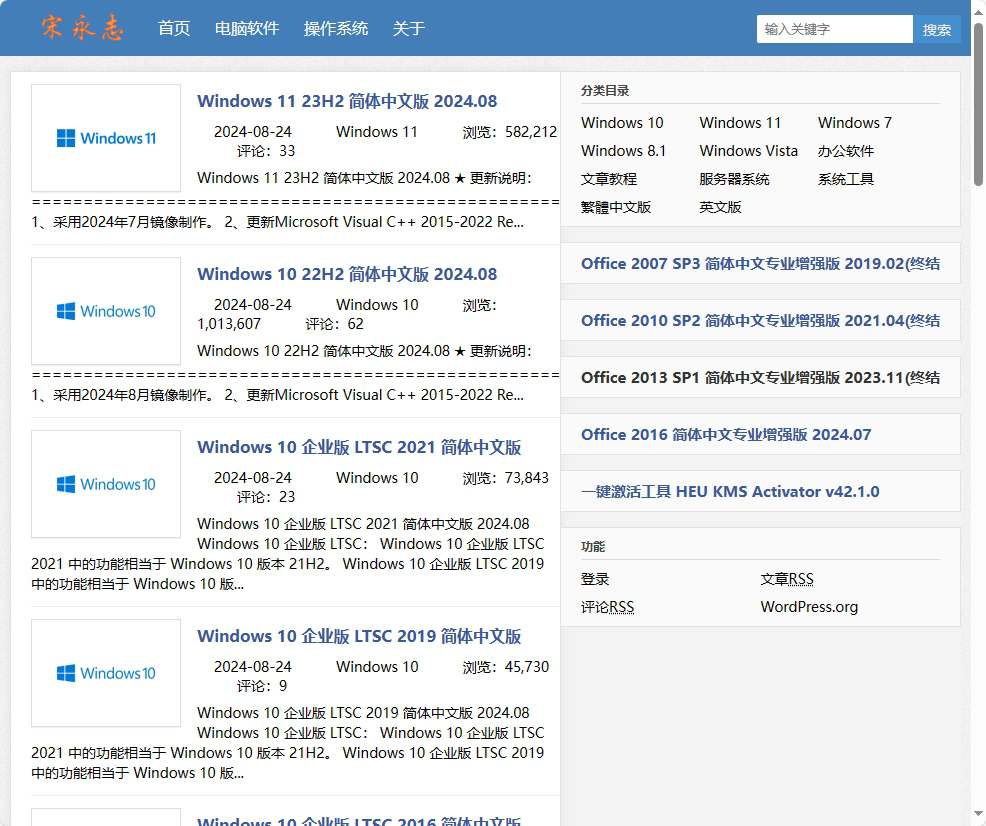Viewport: 986px width, 826px height.
Task: Open Office 2016 简体中文专业增强版 2024.07 link
Action: point(726,435)
